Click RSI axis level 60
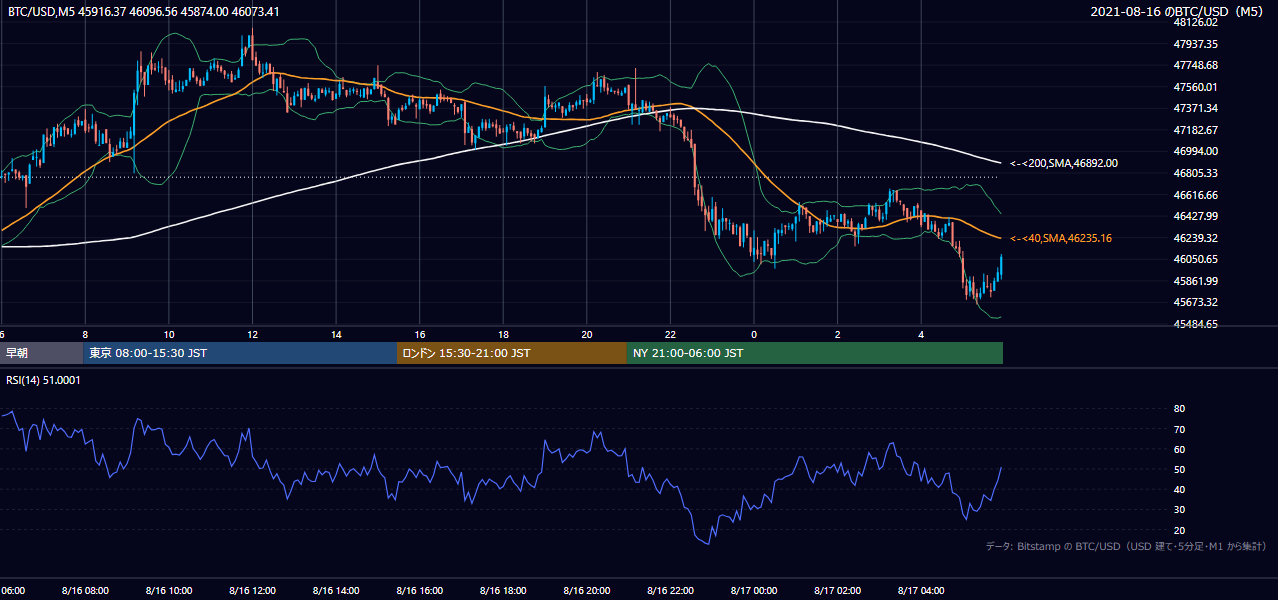The height and width of the screenshot is (600, 1278). coord(1179,449)
